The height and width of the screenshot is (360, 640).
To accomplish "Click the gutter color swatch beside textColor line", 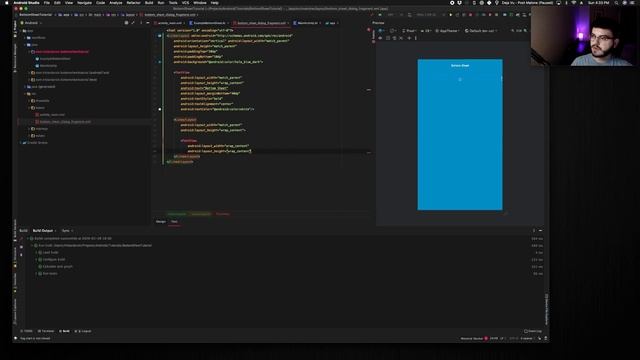I will 160,109.
